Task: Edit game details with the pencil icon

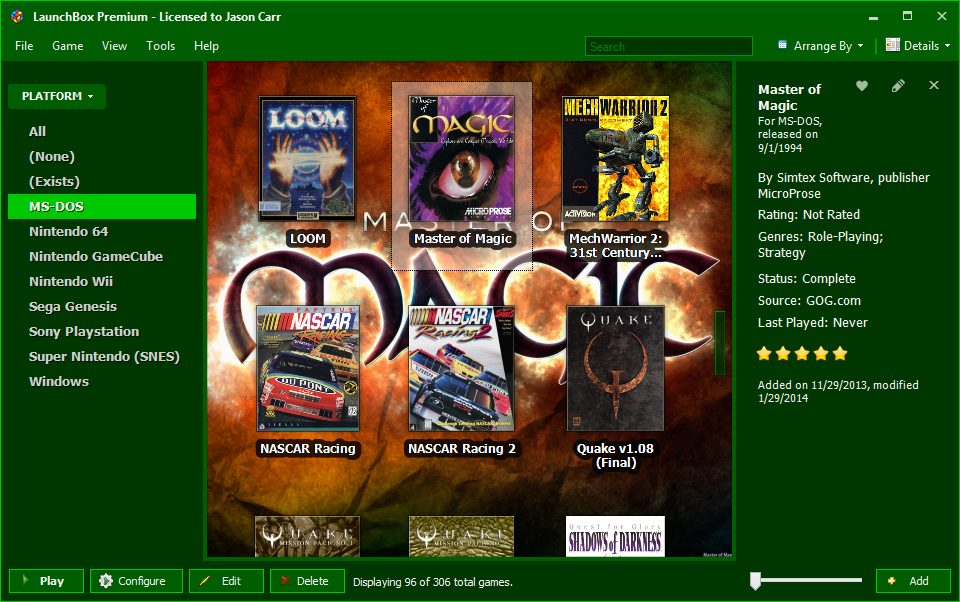Action: pos(898,86)
